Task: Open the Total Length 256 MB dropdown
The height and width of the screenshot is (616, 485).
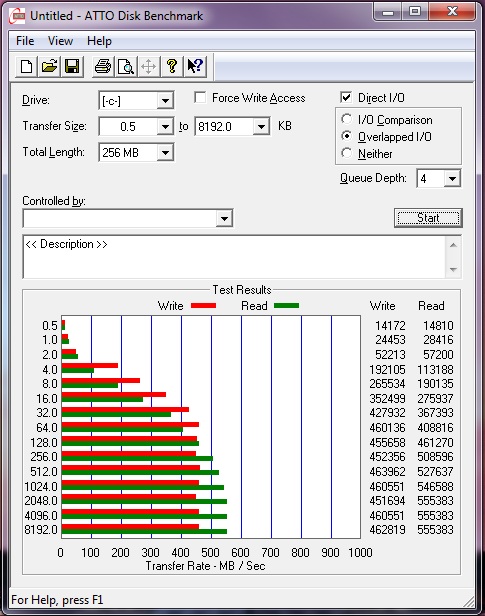Action: pos(136,152)
